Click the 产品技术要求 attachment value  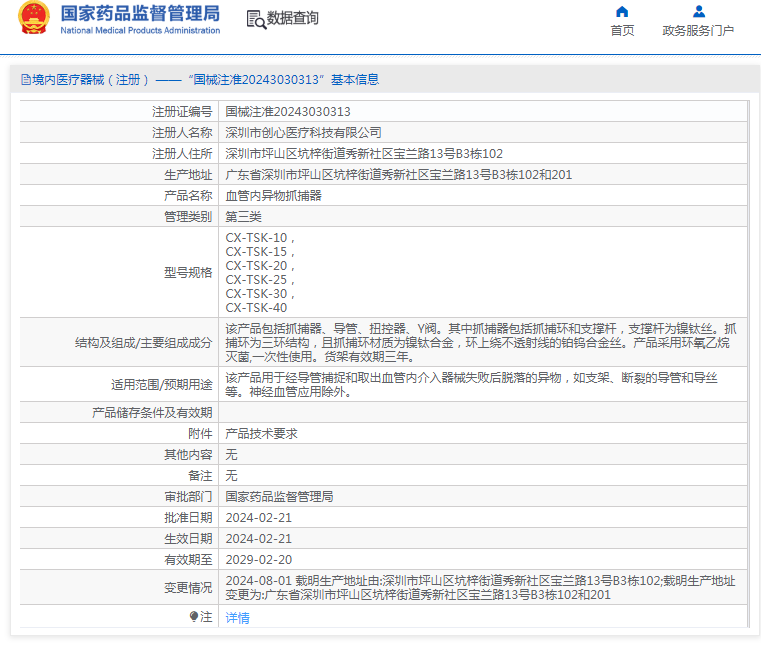(262, 433)
